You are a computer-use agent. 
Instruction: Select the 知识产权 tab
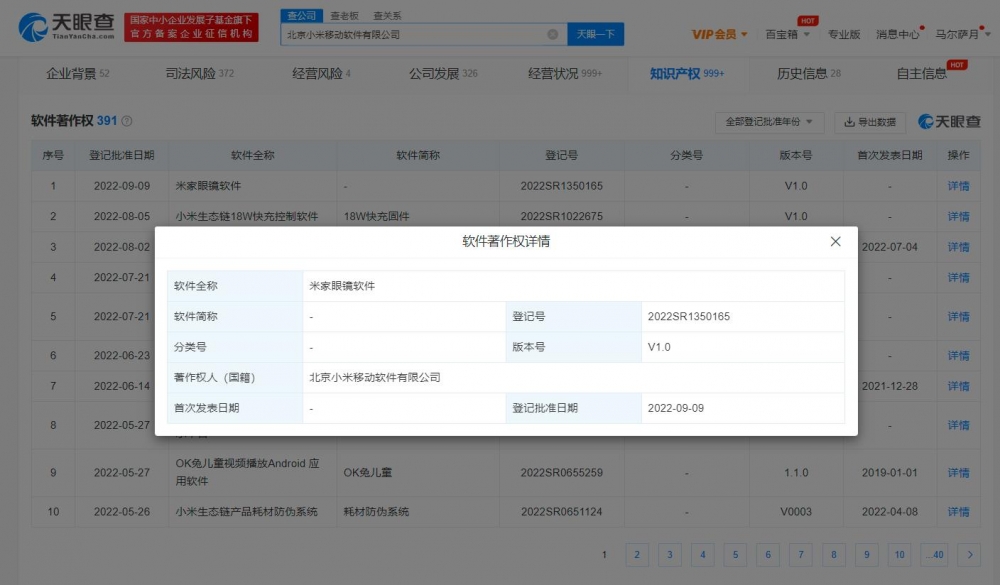coord(687,74)
